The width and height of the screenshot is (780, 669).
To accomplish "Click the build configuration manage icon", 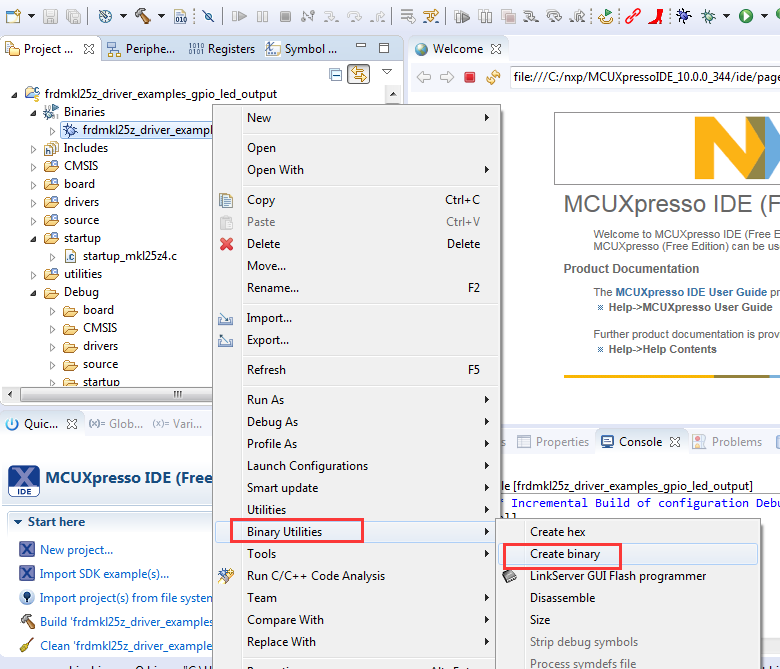I will click(105, 16).
